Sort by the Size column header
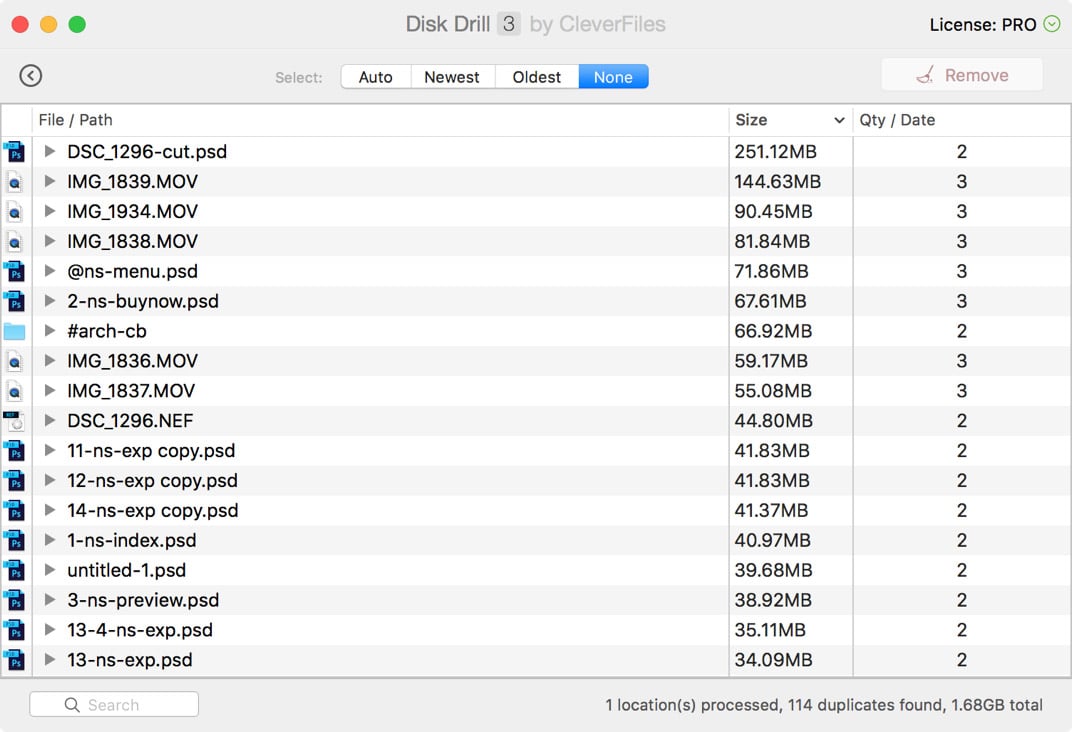Screen dimensions: 1072x732 click(790, 120)
